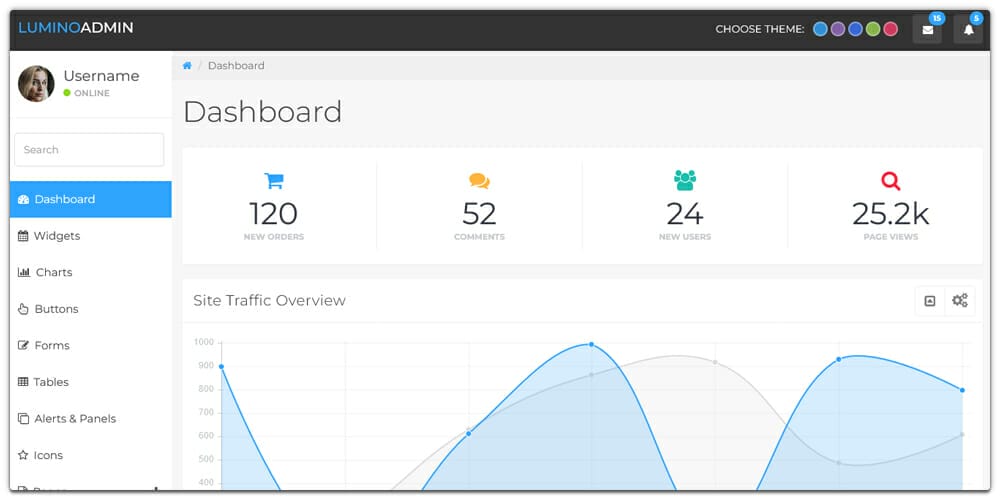Viewport: 1000px width, 500px height.
Task: Click the user avatar photo
Action: [36, 84]
